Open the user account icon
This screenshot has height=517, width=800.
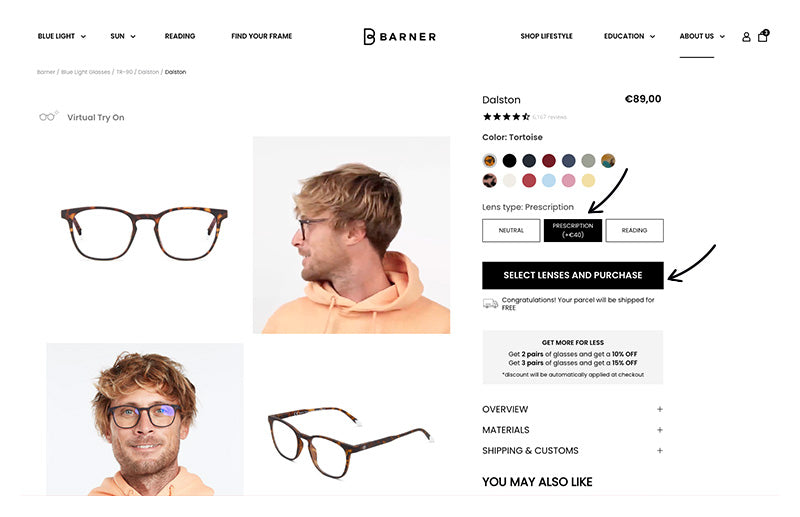click(x=746, y=37)
